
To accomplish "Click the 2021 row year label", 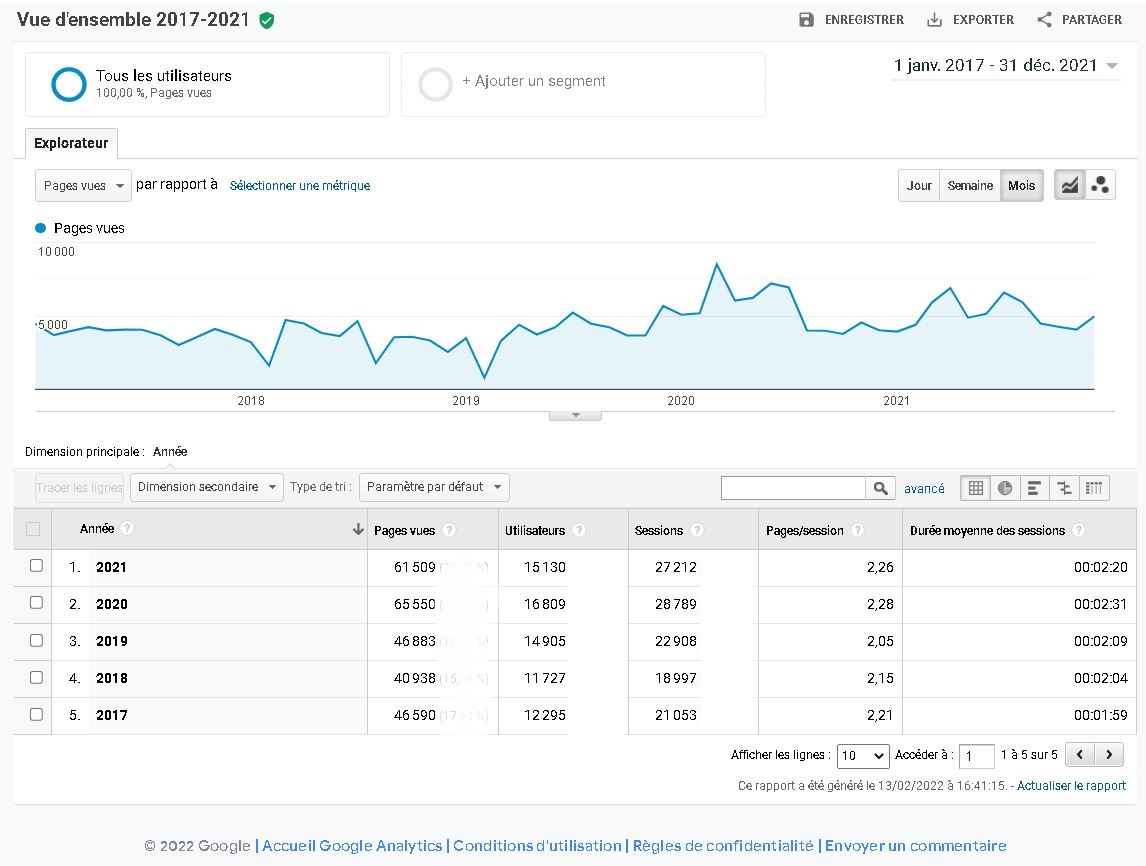I will 111,567.
